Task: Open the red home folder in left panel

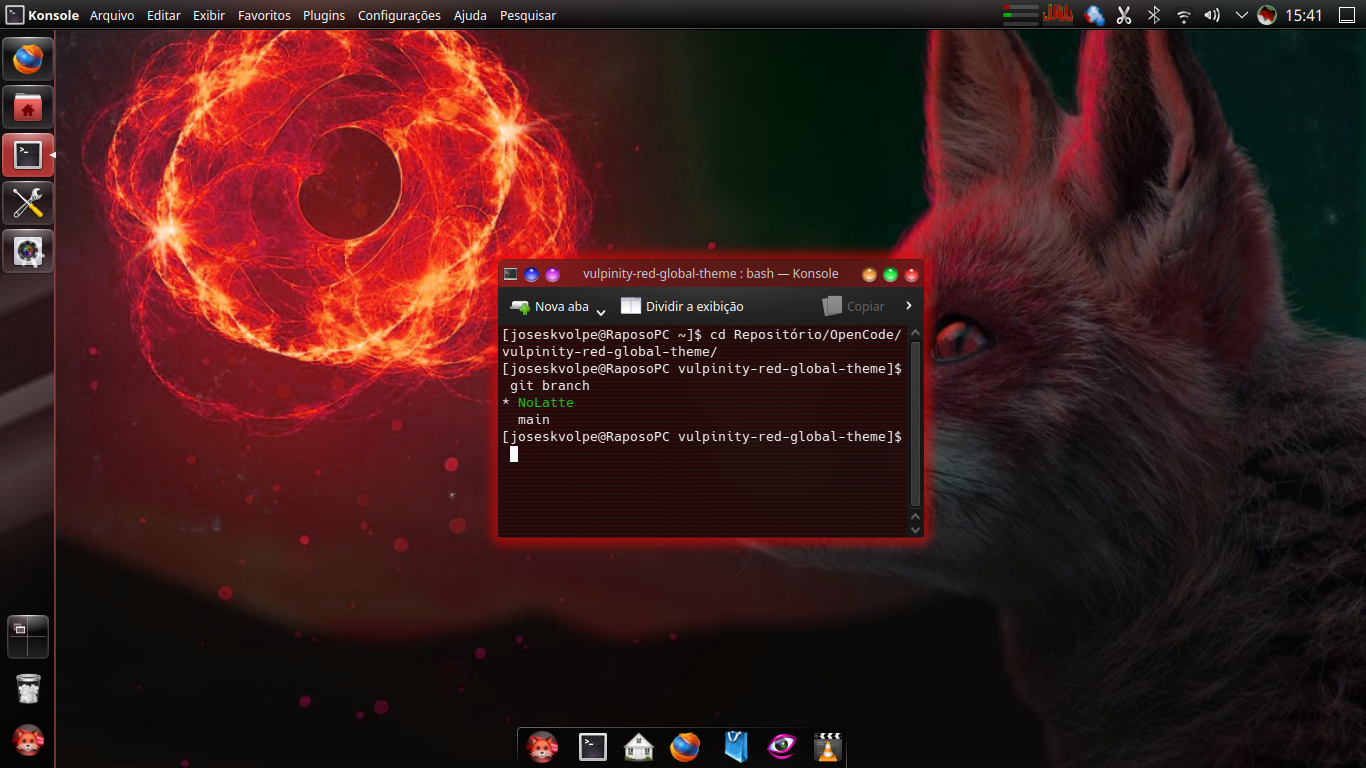Action: point(28,107)
